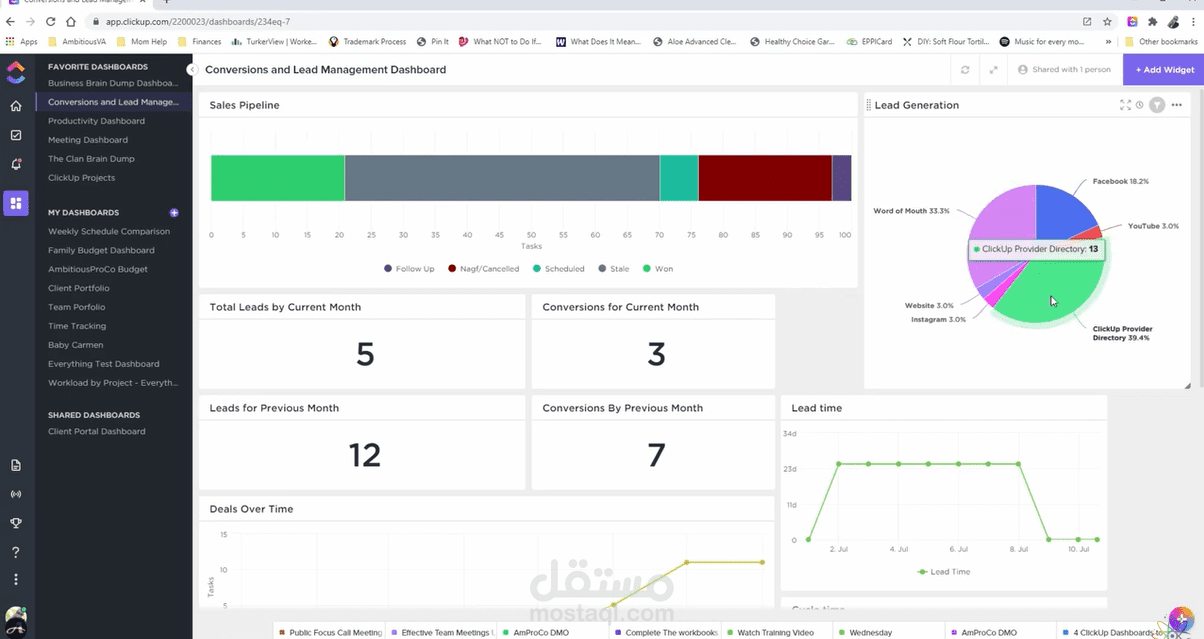
Task: Go to Home via sidebar icon
Action: click(x=16, y=106)
